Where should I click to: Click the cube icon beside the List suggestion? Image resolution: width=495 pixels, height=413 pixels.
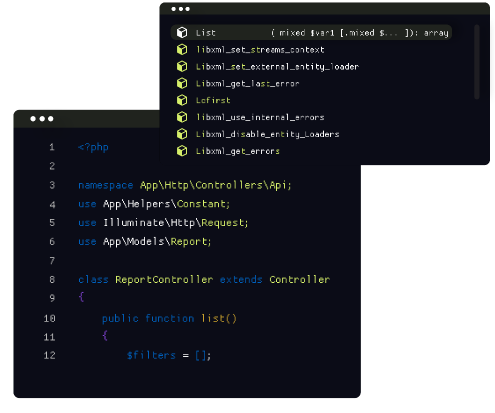182,32
